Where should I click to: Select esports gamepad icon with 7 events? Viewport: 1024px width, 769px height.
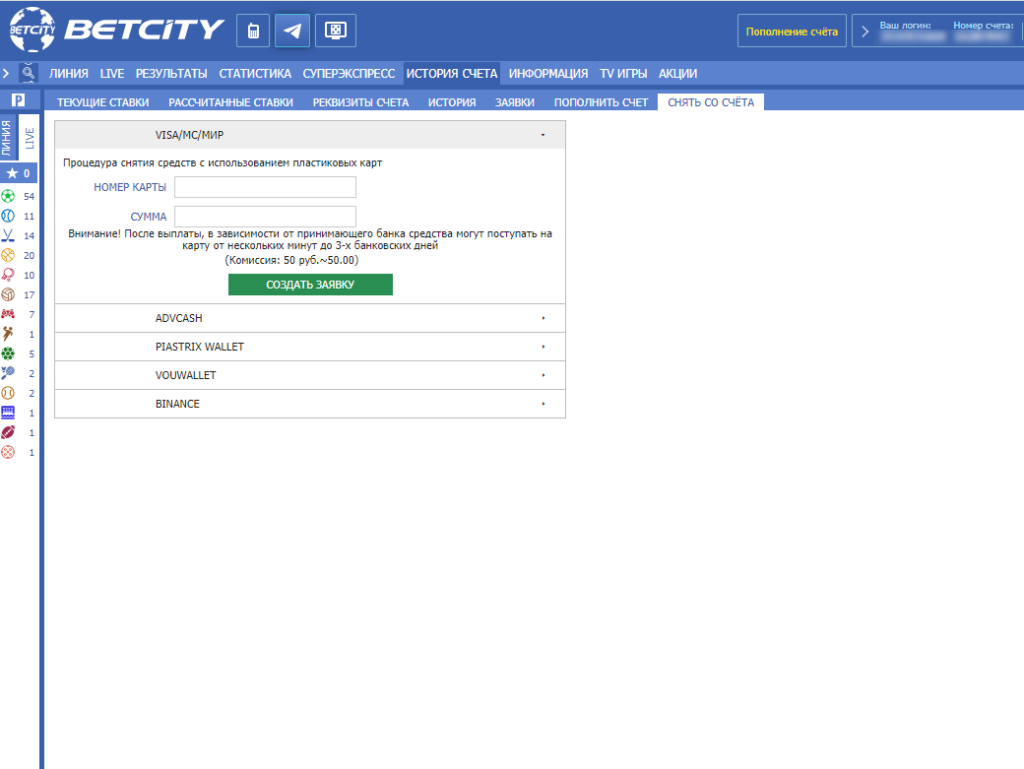[x=8, y=314]
